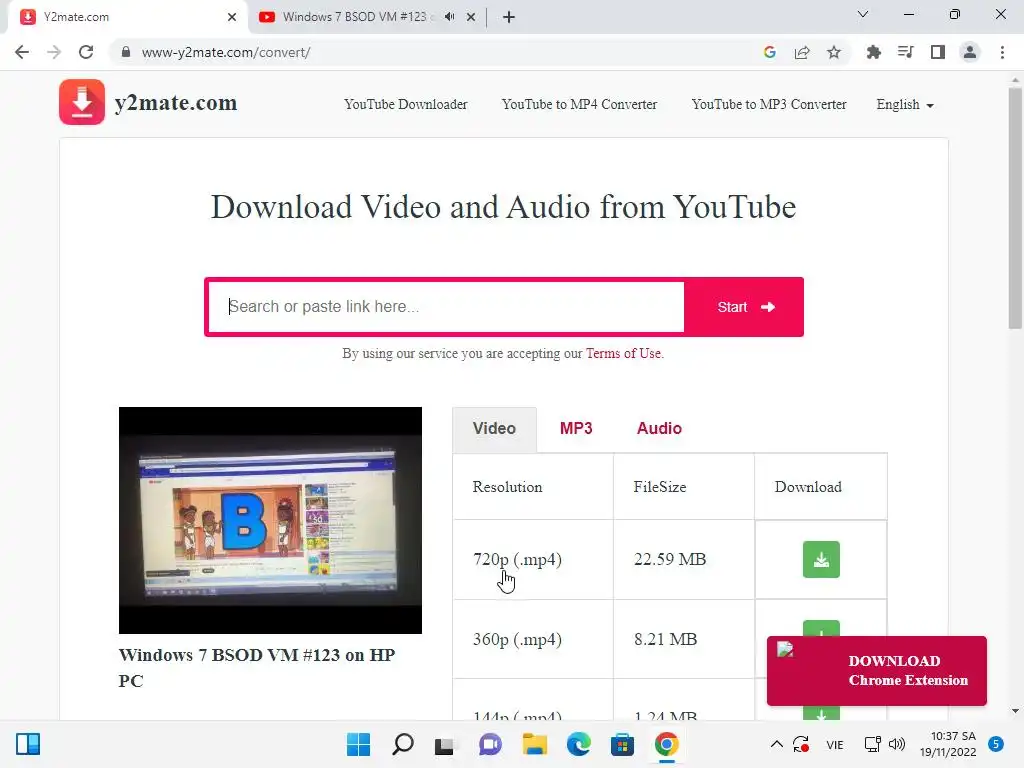Switch to the Y2mate.com browser tab

coord(127,17)
